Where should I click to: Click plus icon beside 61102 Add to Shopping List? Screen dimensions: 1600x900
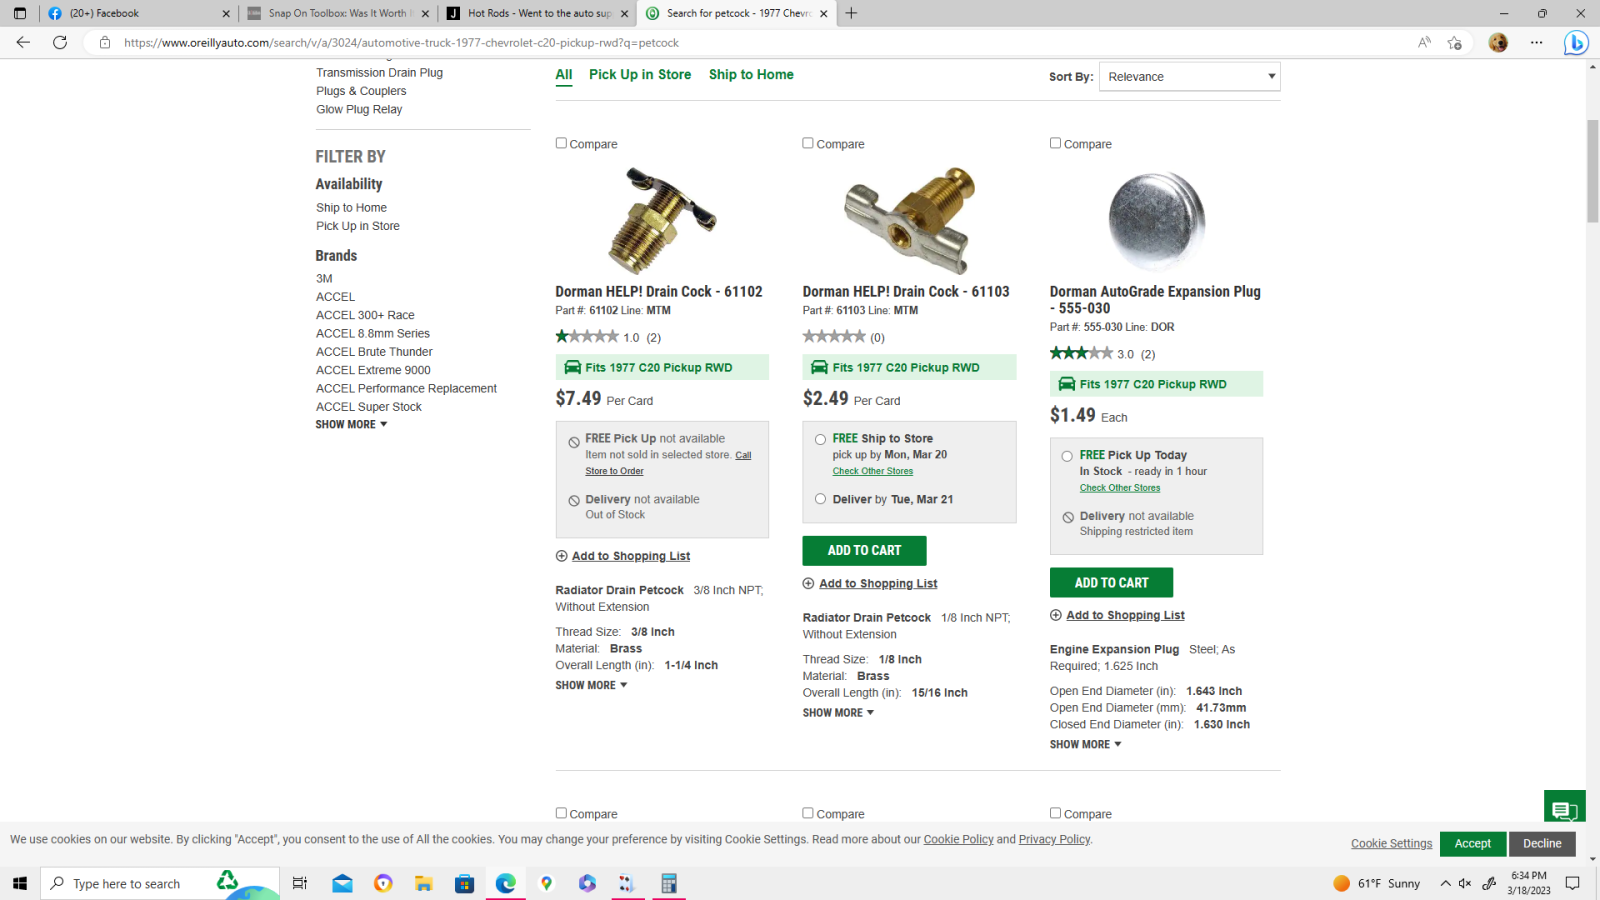click(562, 556)
